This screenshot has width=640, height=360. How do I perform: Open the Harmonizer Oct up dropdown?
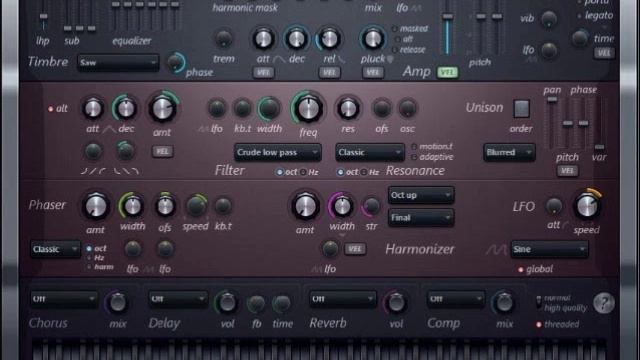tap(420, 195)
